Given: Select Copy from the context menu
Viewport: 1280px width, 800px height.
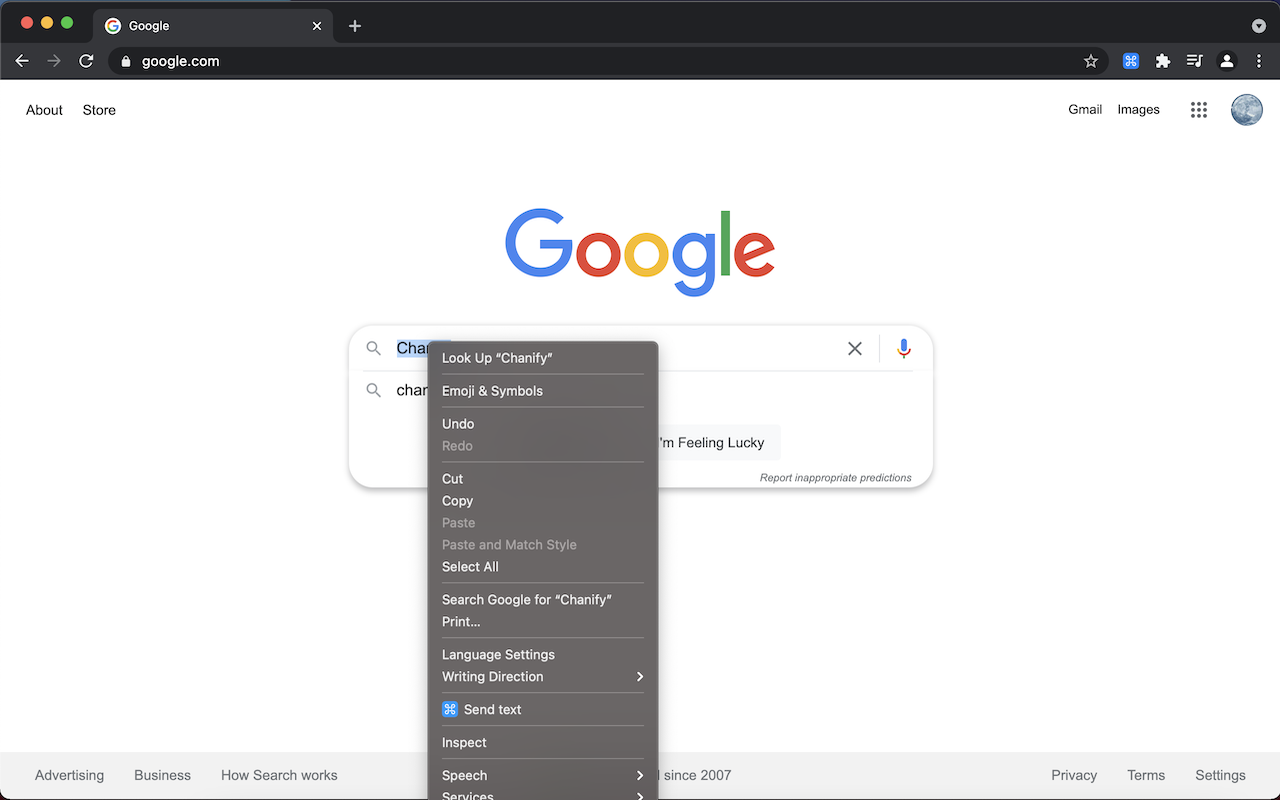Looking at the screenshot, I should (457, 500).
